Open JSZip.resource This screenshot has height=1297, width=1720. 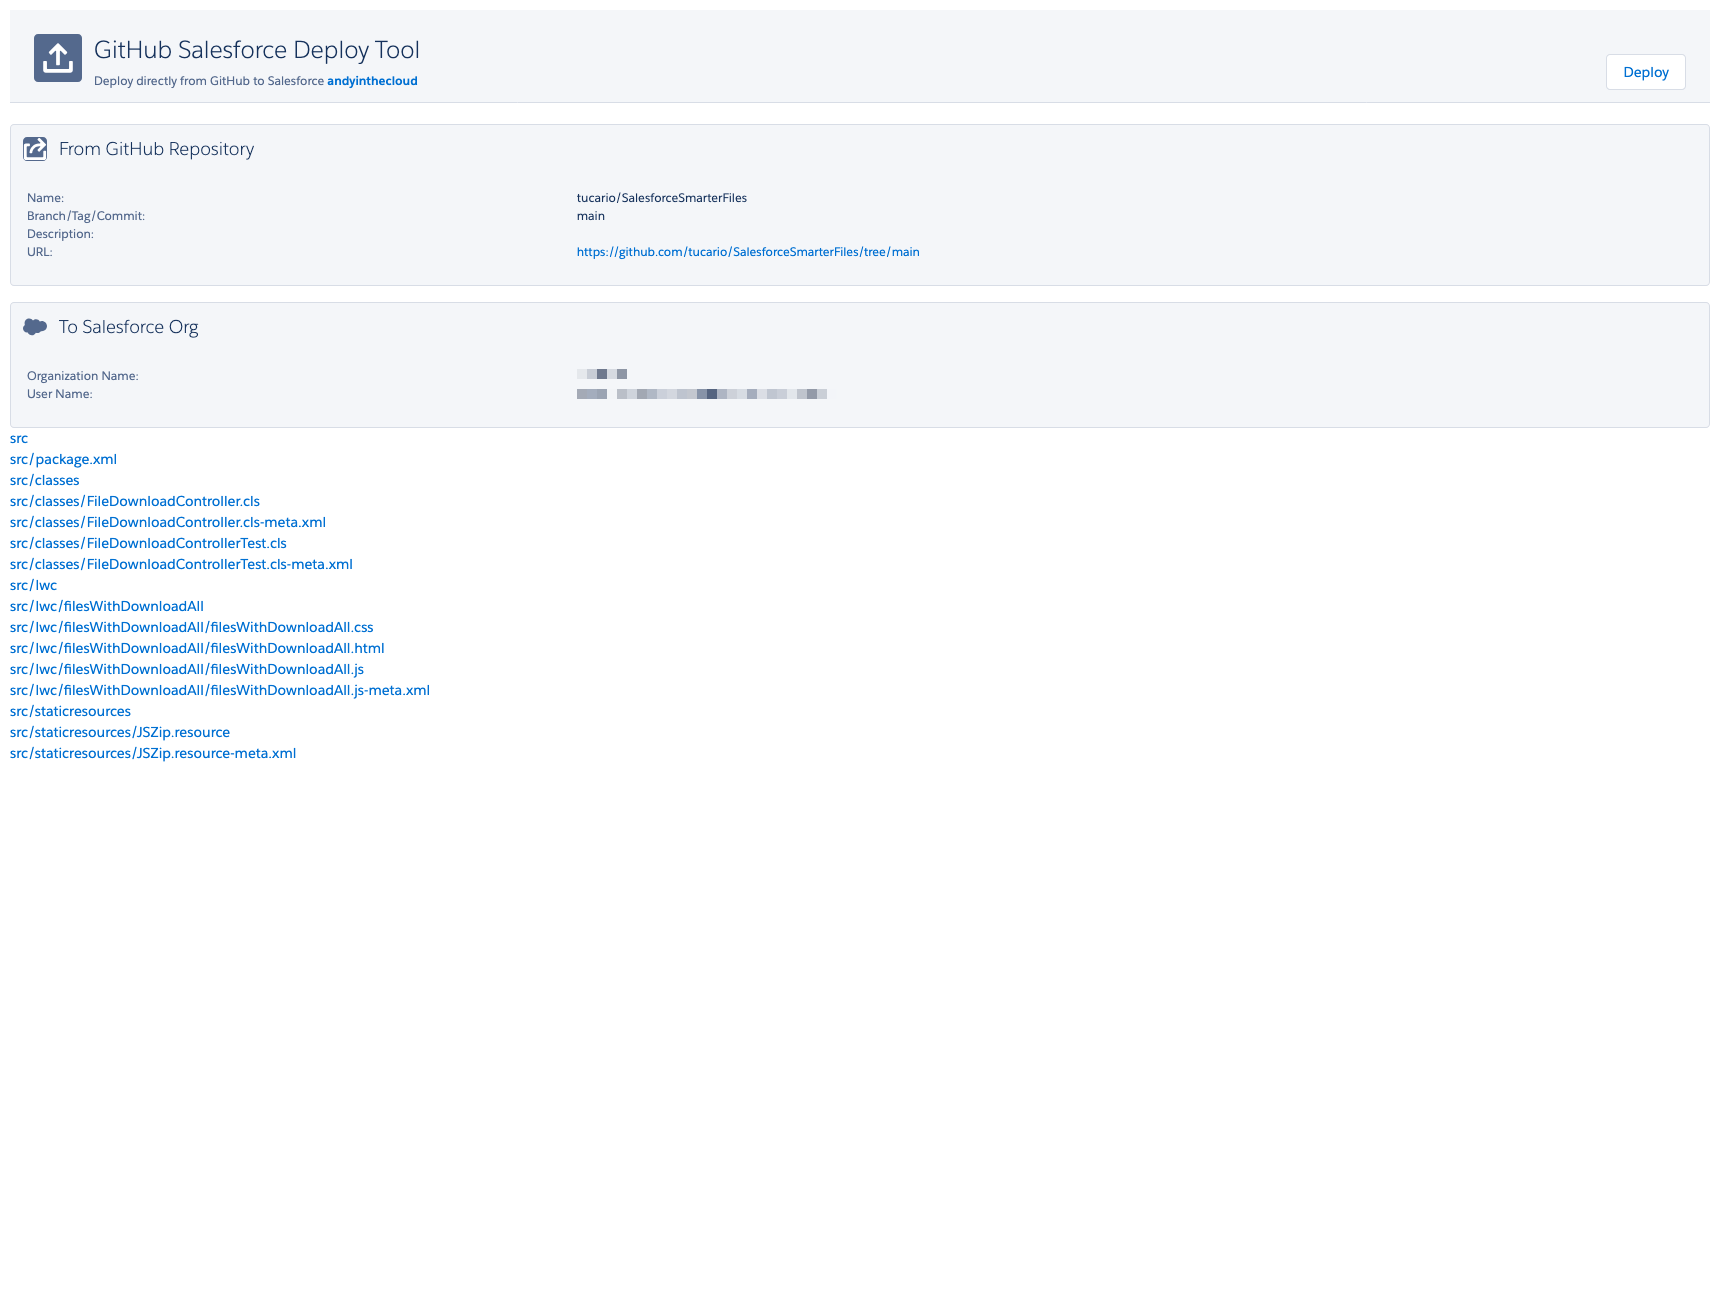pos(119,732)
